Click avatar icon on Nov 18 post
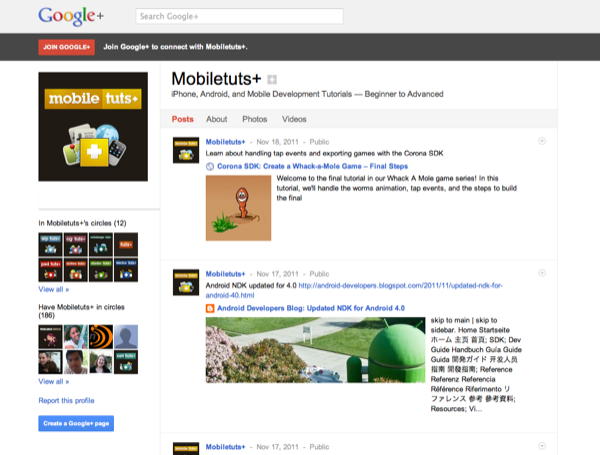Image resolution: width=600 pixels, height=455 pixels. [x=186, y=150]
